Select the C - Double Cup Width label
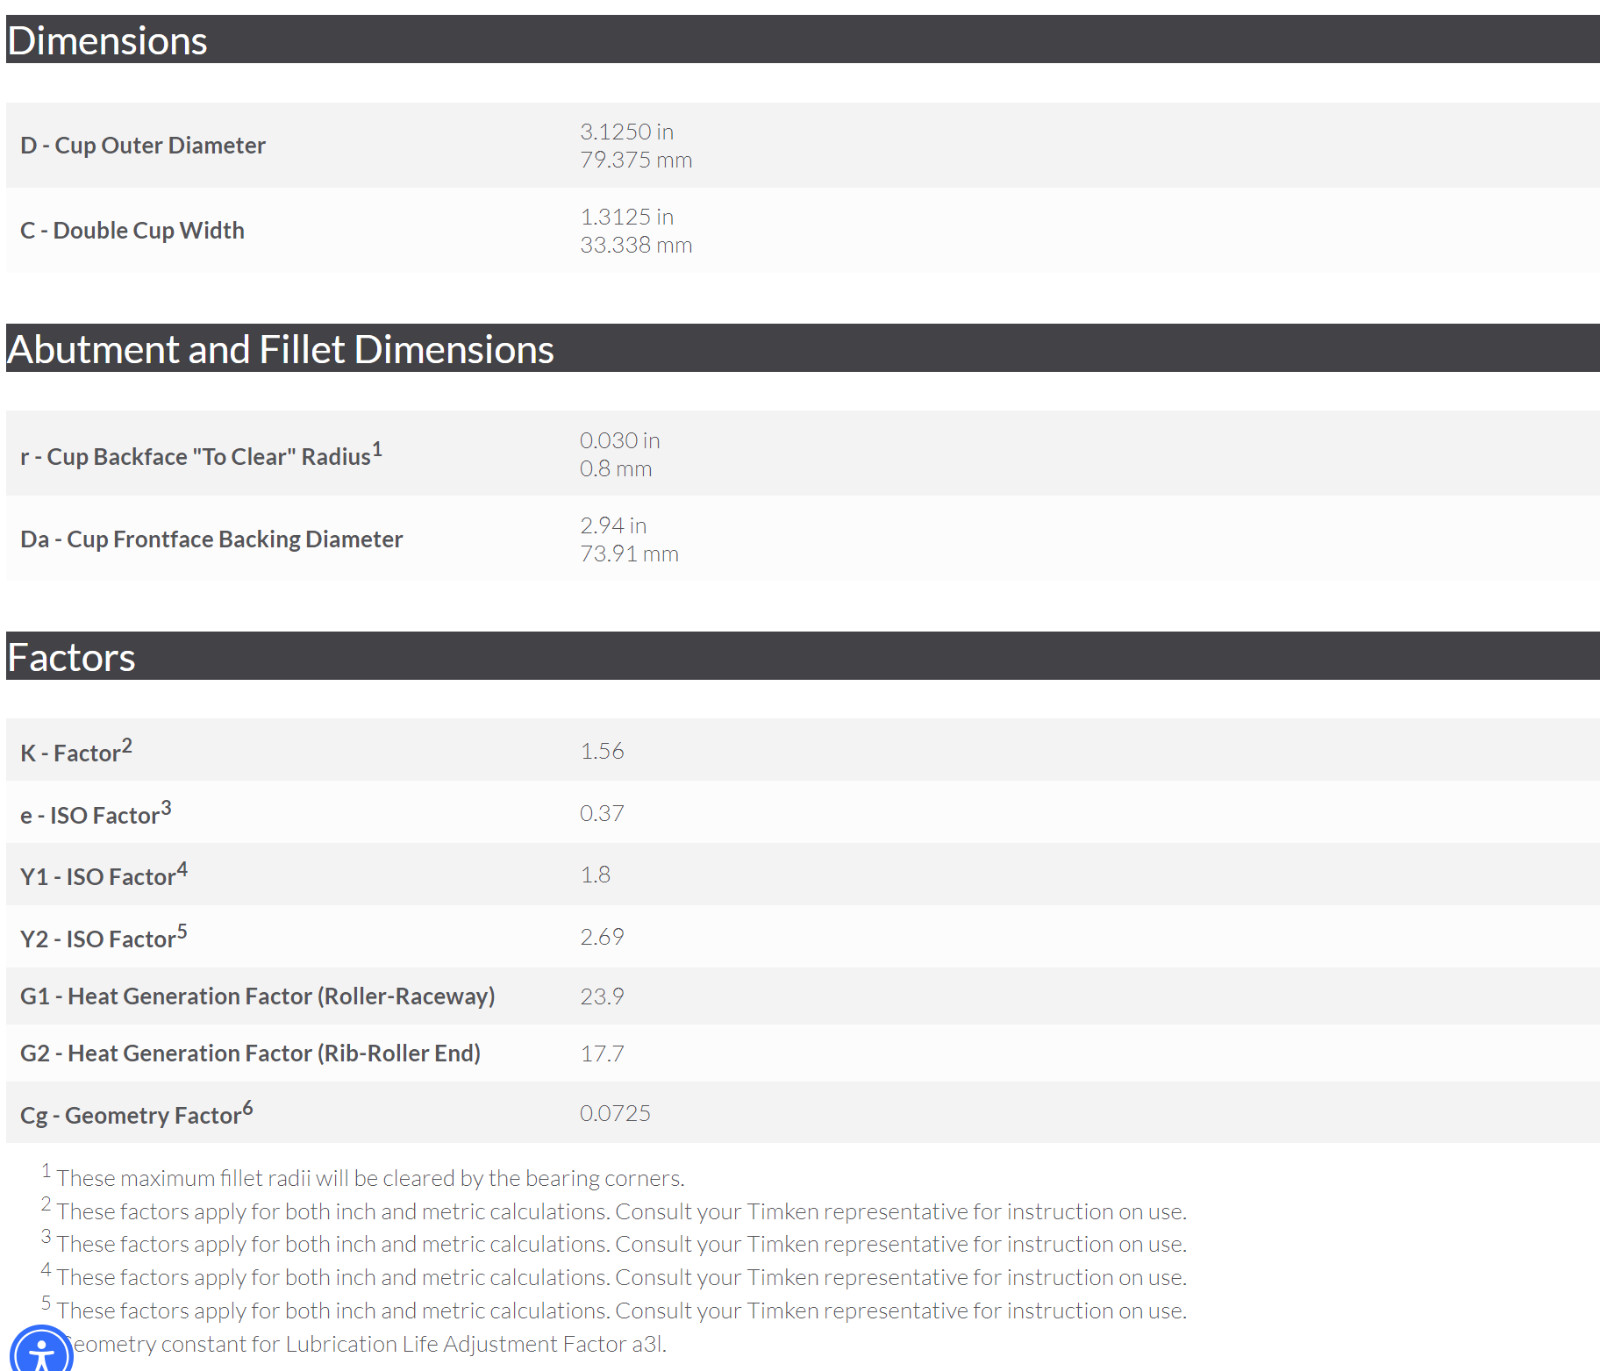Viewport: 1600px width, 1371px height. pos(132,230)
